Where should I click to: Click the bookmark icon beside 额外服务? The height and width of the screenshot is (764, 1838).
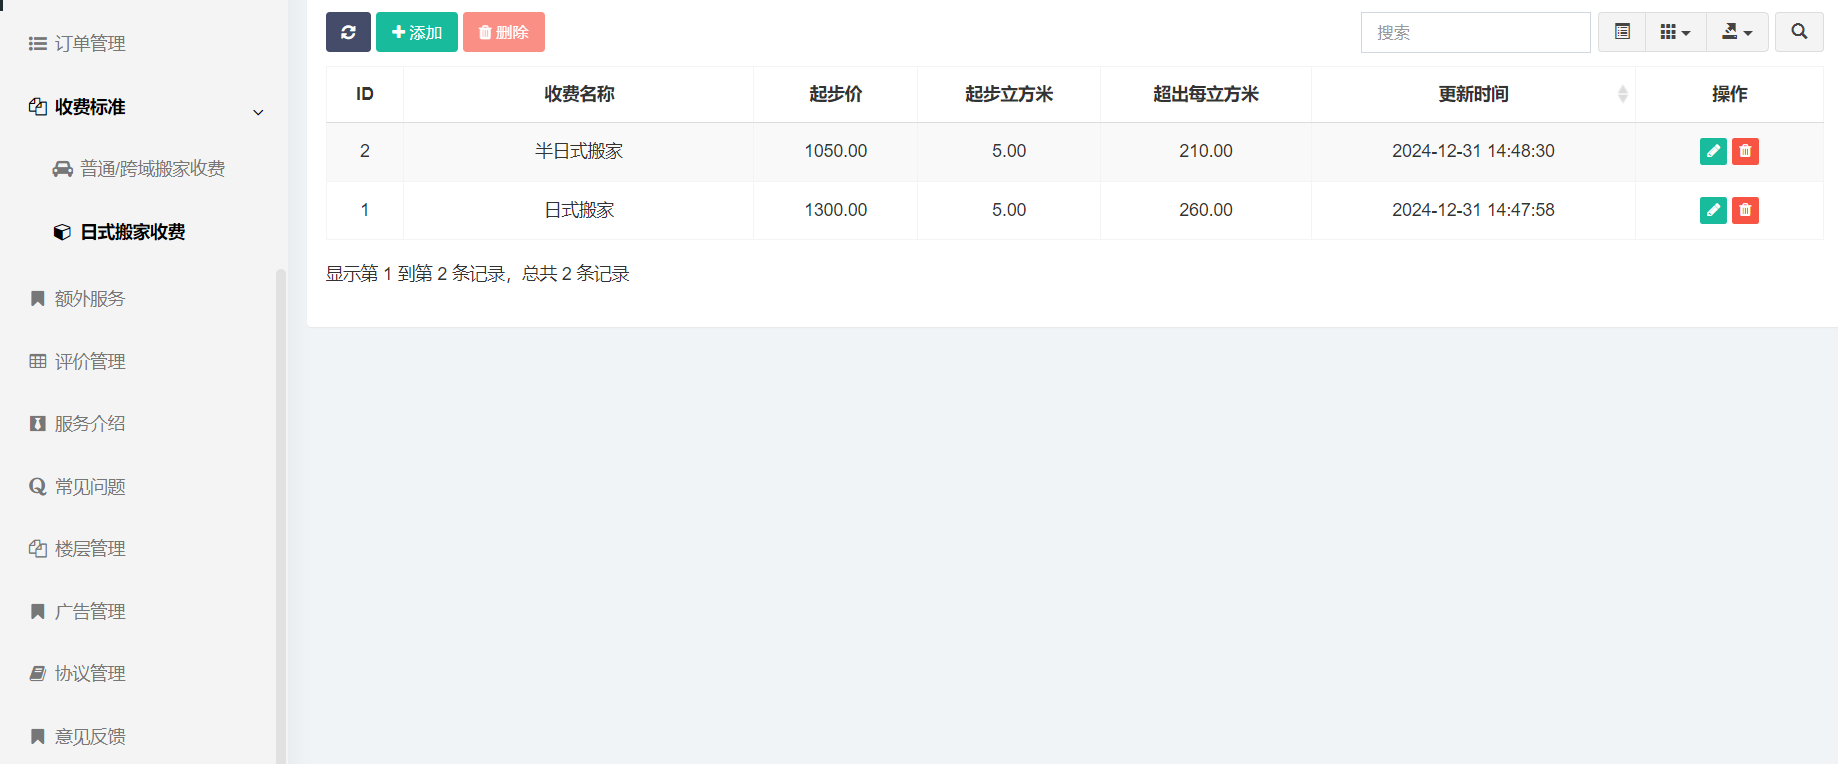pos(38,298)
